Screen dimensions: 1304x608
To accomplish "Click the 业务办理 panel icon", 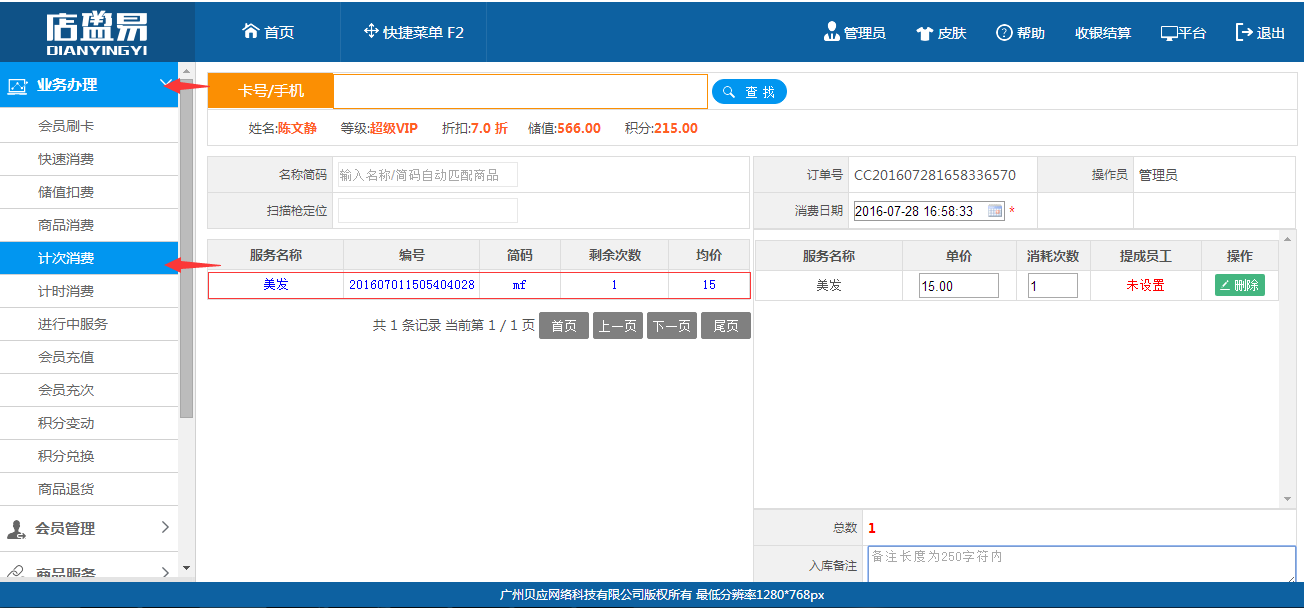I will tap(17, 86).
